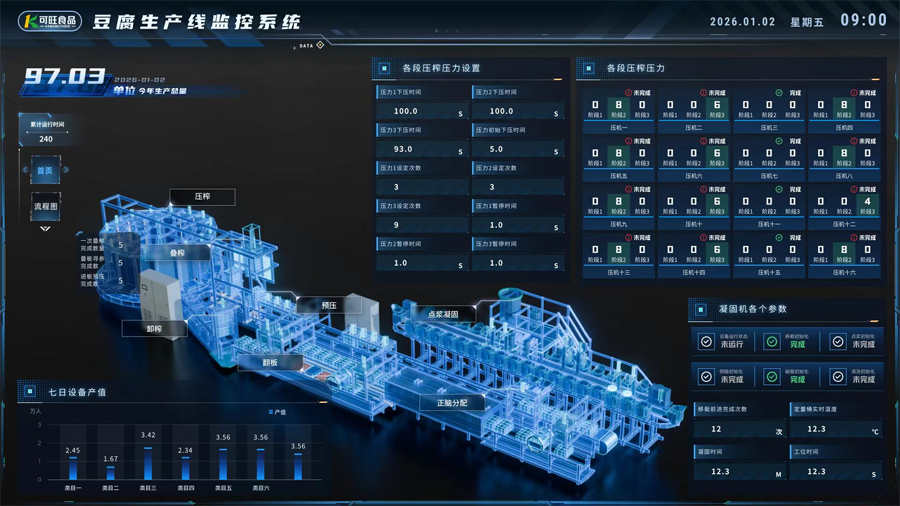The image size is (900, 506).
Task: Click the 压力3下压时间 field showing 93.0
Action: click(421, 149)
